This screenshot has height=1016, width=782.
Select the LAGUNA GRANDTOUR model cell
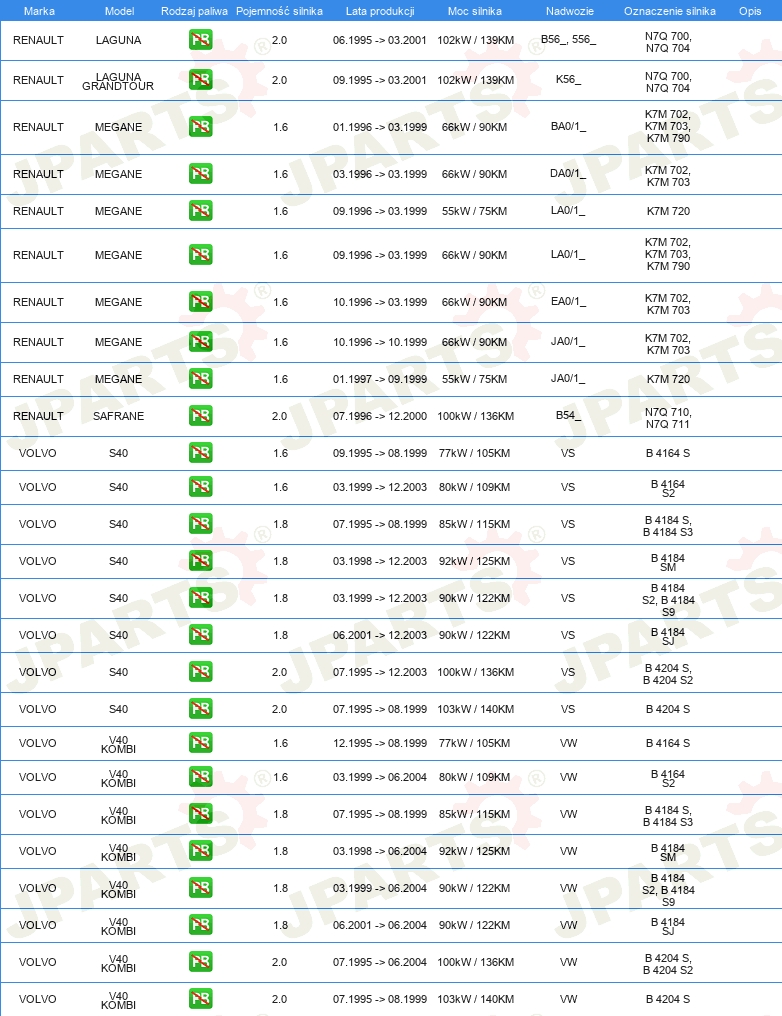click(x=118, y=82)
